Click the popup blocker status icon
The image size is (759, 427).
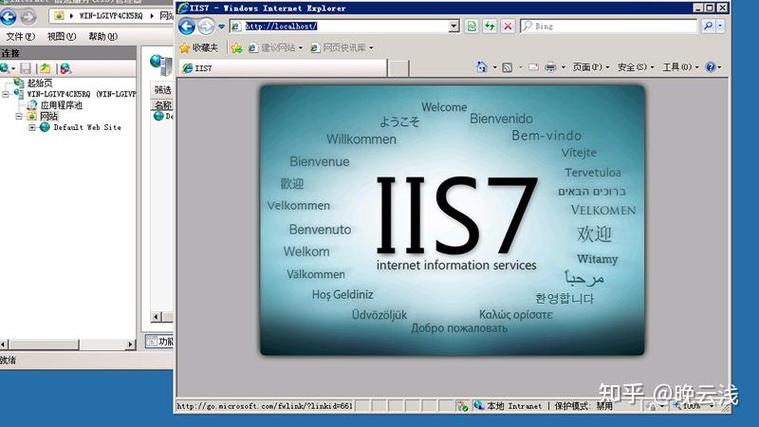coord(462,406)
